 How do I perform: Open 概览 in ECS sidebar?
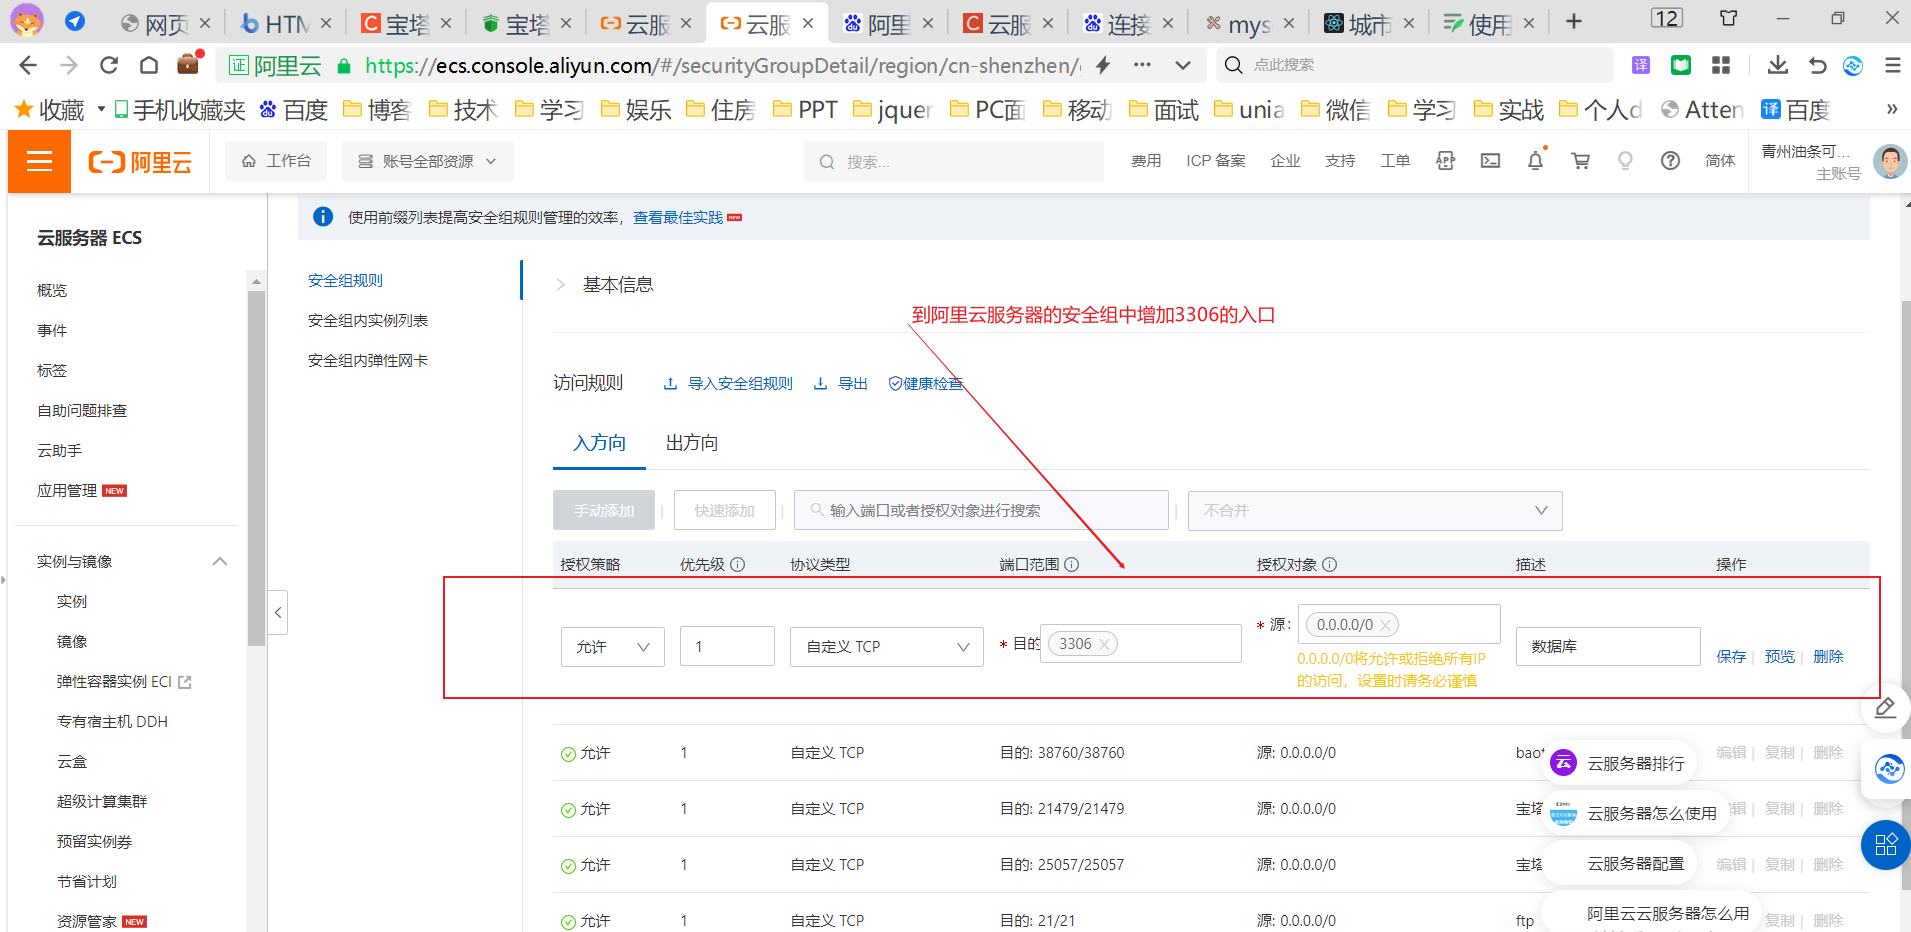pos(52,291)
